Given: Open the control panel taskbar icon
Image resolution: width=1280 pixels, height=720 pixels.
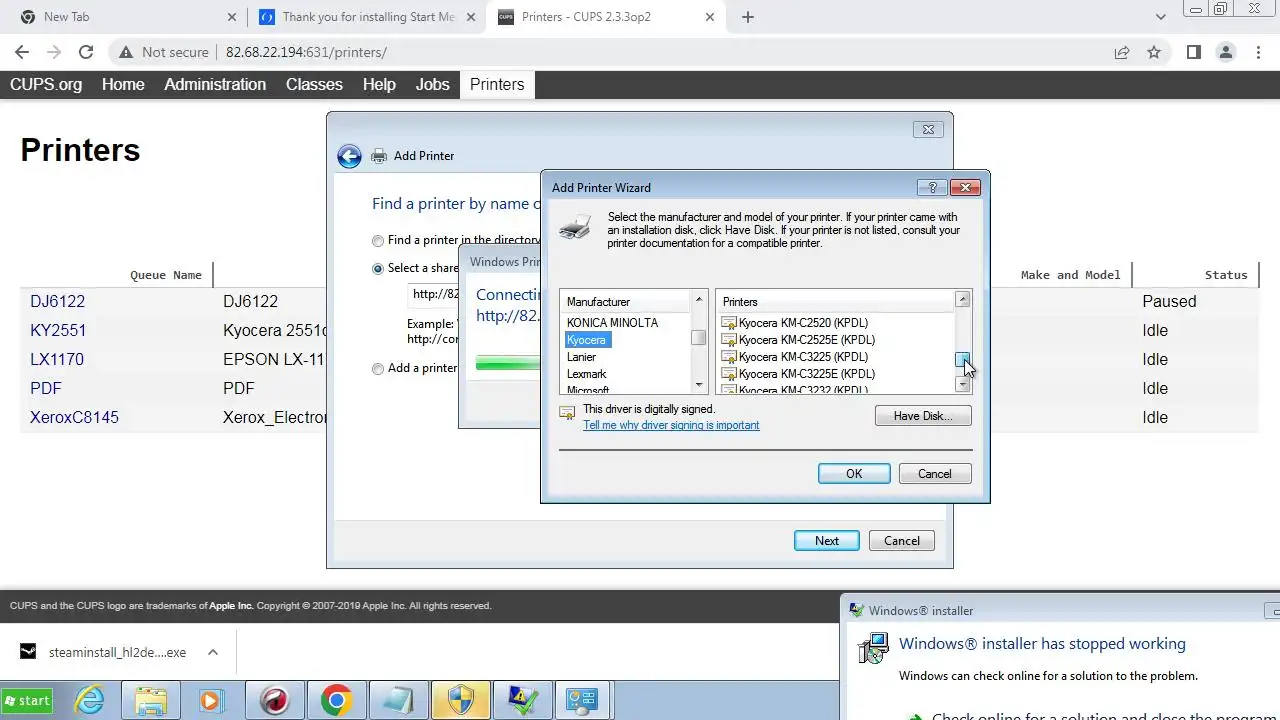Looking at the screenshot, I should 584,701.
